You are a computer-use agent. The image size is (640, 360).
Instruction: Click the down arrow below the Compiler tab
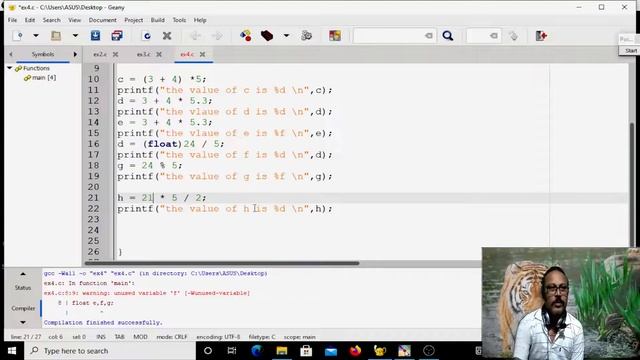[23, 322]
